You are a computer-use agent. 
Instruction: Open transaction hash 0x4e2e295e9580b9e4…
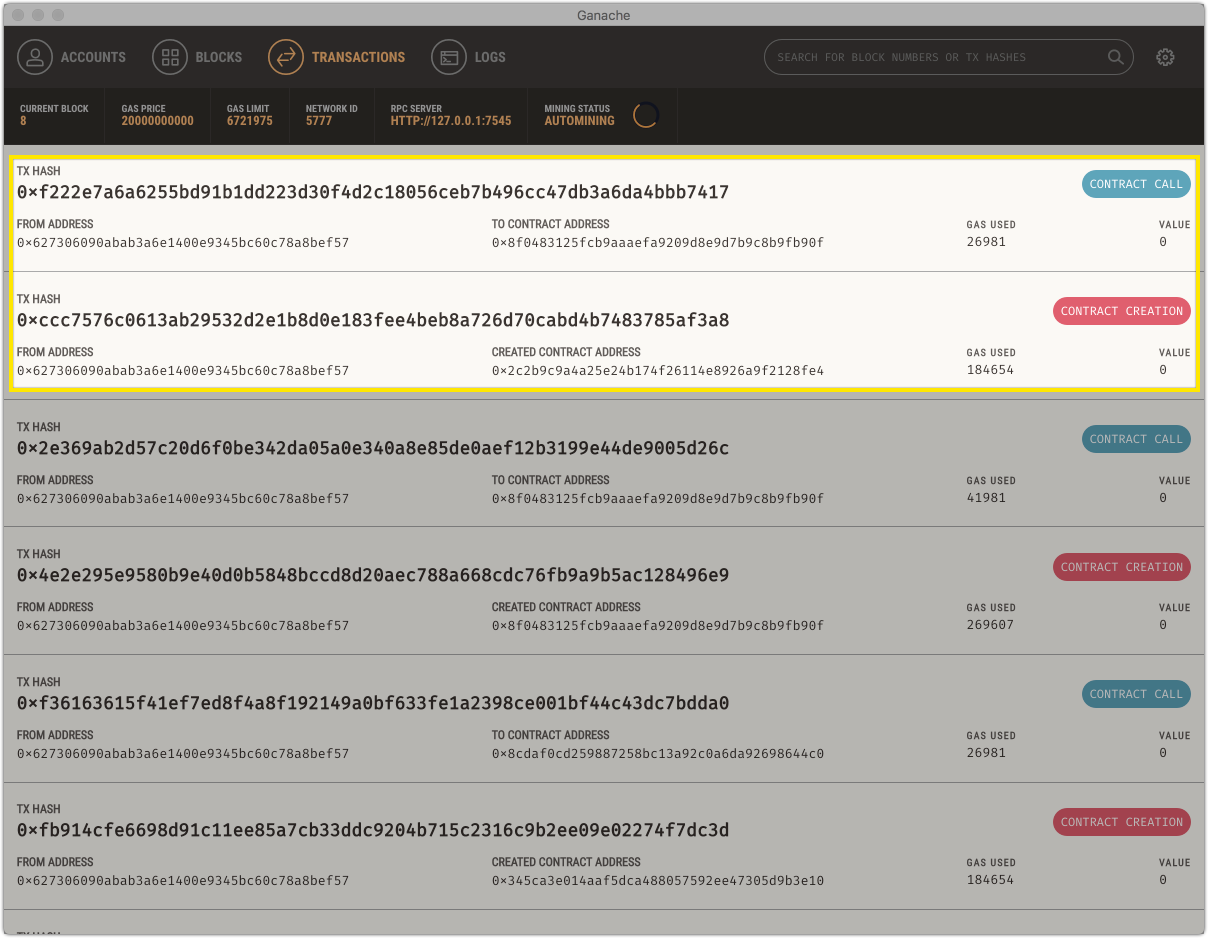(x=373, y=575)
